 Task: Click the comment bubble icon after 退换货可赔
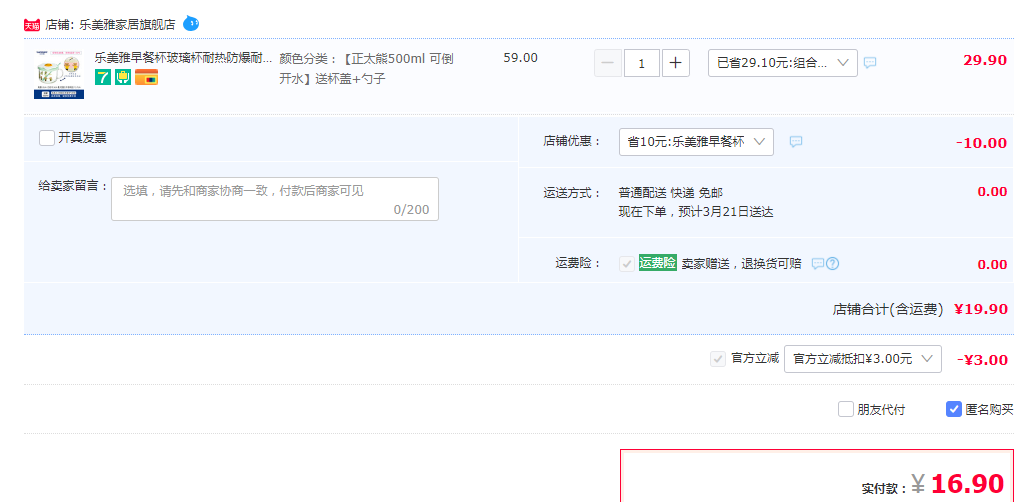[817, 264]
